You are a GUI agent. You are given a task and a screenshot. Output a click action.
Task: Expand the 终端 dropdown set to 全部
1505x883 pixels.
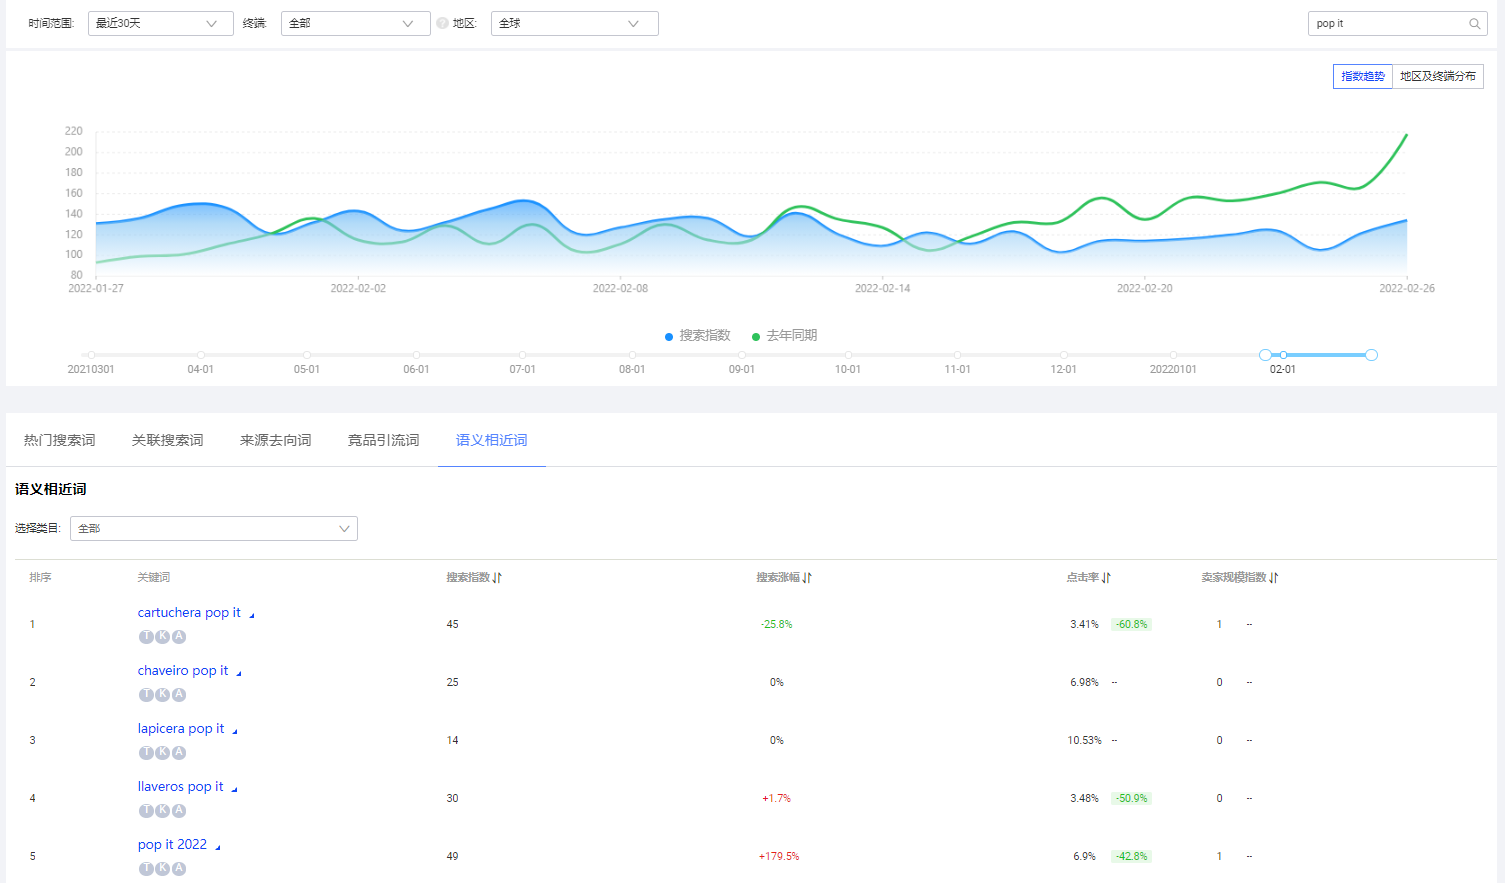click(x=355, y=24)
